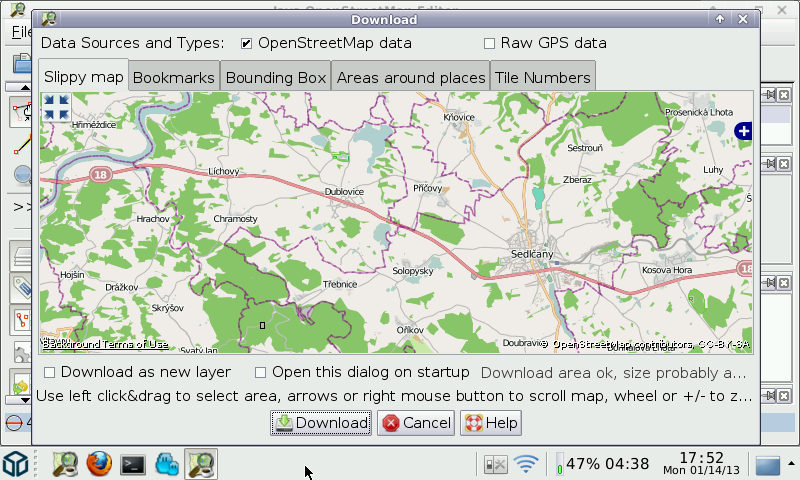Screen dimensions: 800x480
Task: Open the terminal from the taskbar
Action: pos(133,465)
